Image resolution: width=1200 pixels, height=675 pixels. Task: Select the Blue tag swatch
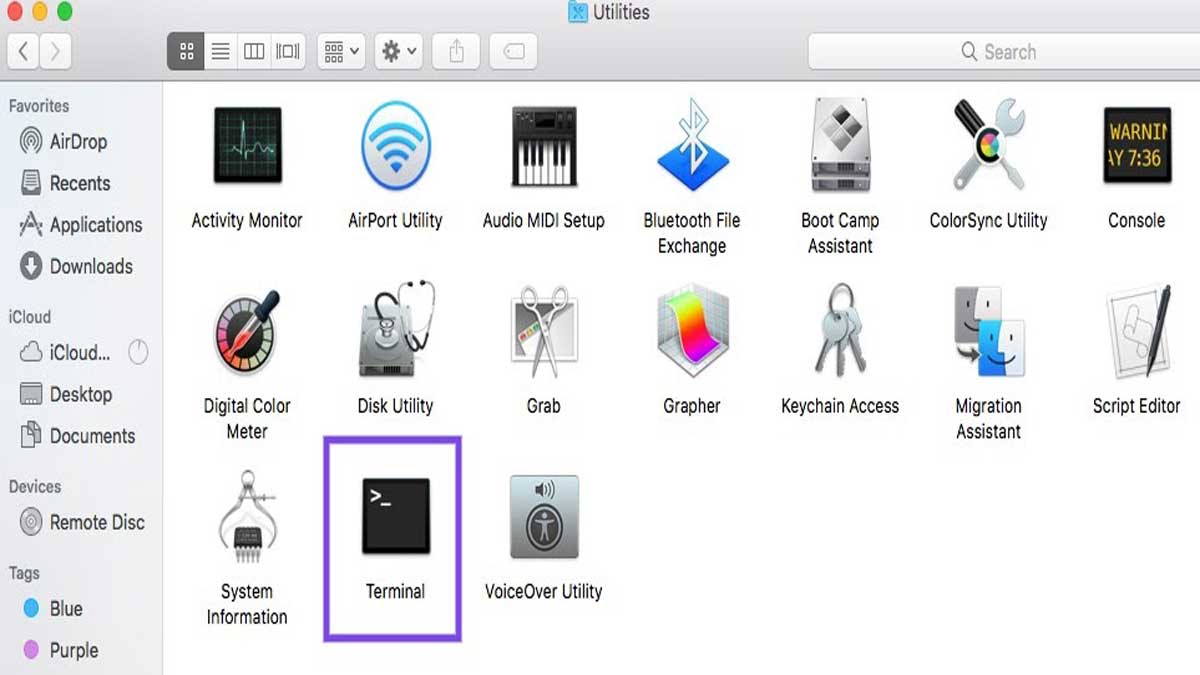click(30, 608)
